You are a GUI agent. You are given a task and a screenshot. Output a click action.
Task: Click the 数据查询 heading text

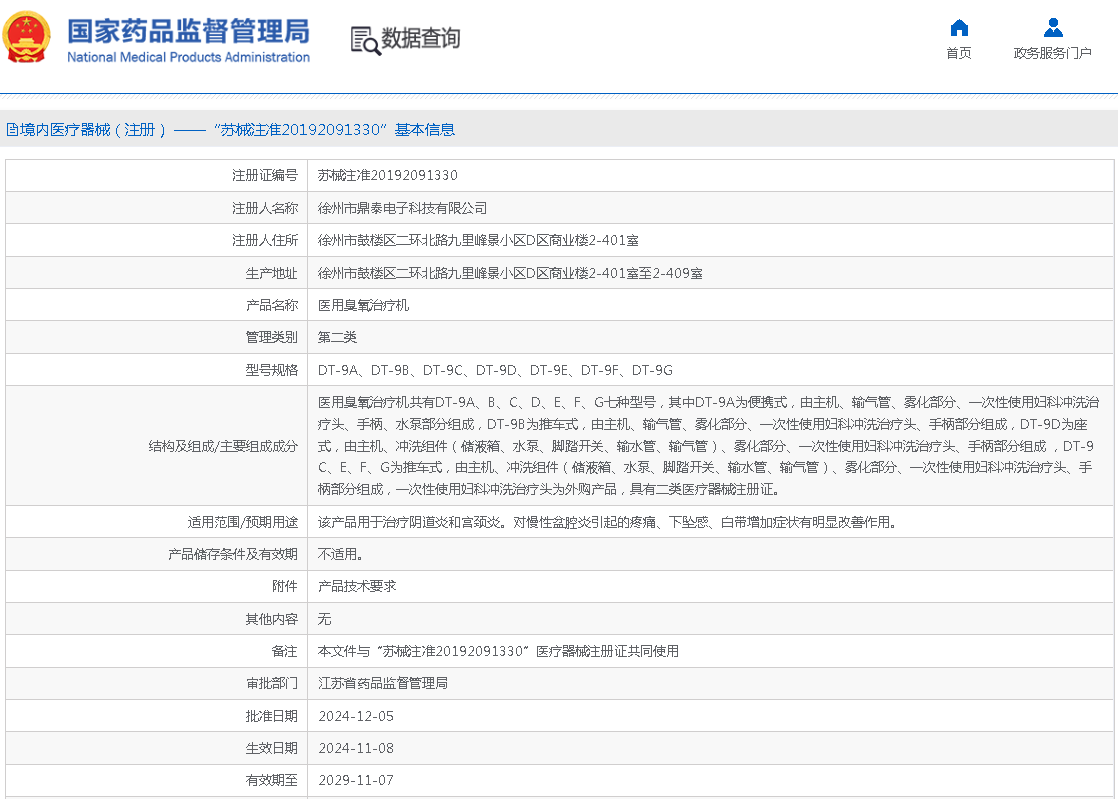pyautogui.click(x=421, y=39)
